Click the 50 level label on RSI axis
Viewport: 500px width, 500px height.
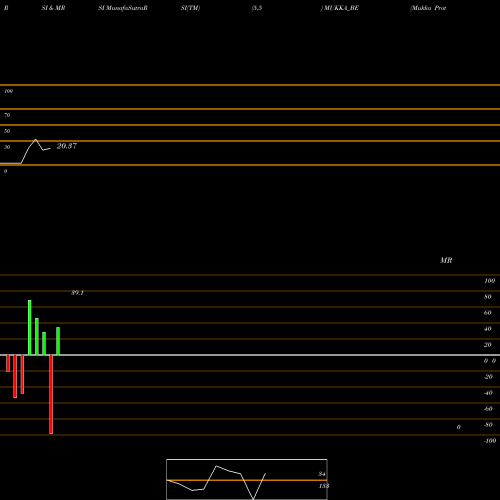point(7,131)
